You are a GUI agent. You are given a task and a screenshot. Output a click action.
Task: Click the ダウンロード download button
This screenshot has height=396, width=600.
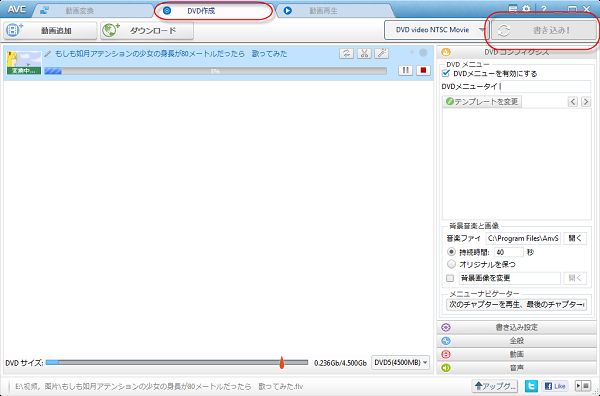click(x=147, y=31)
